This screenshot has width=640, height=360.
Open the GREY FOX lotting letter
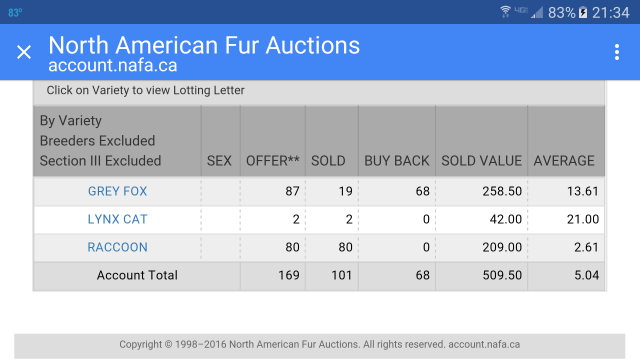coord(118,191)
